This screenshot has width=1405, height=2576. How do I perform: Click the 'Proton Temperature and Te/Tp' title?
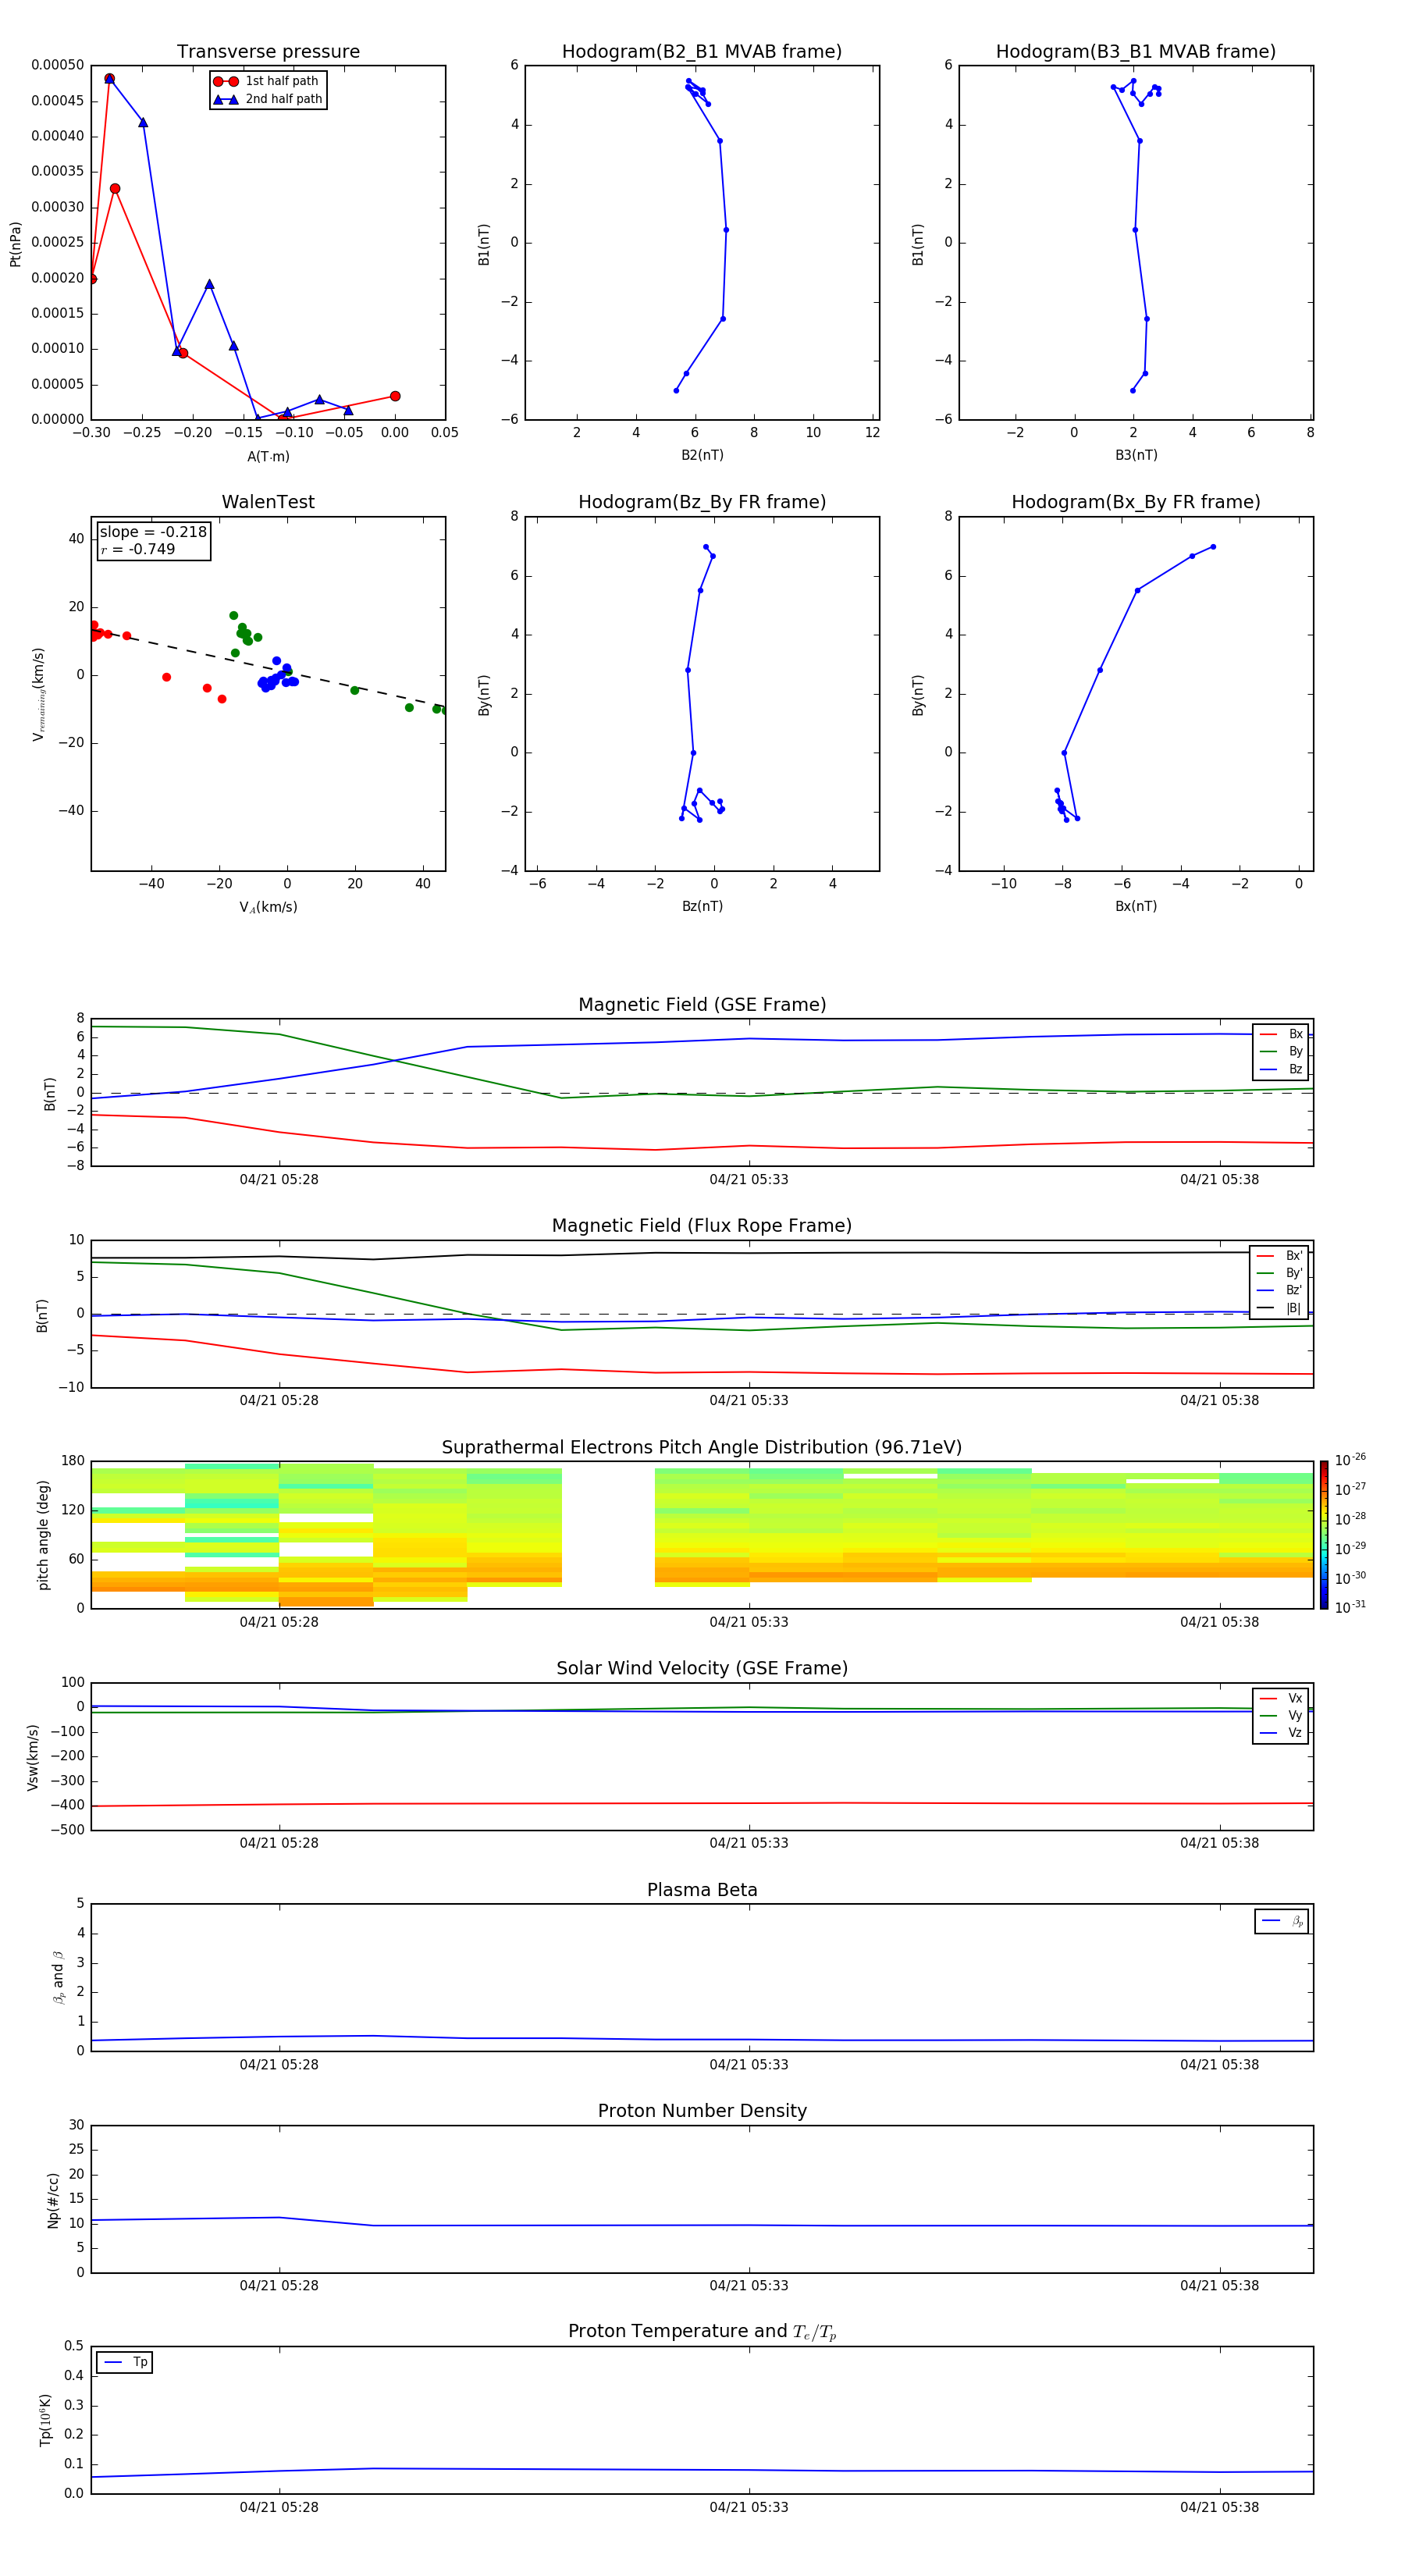click(x=702, y=2332)
